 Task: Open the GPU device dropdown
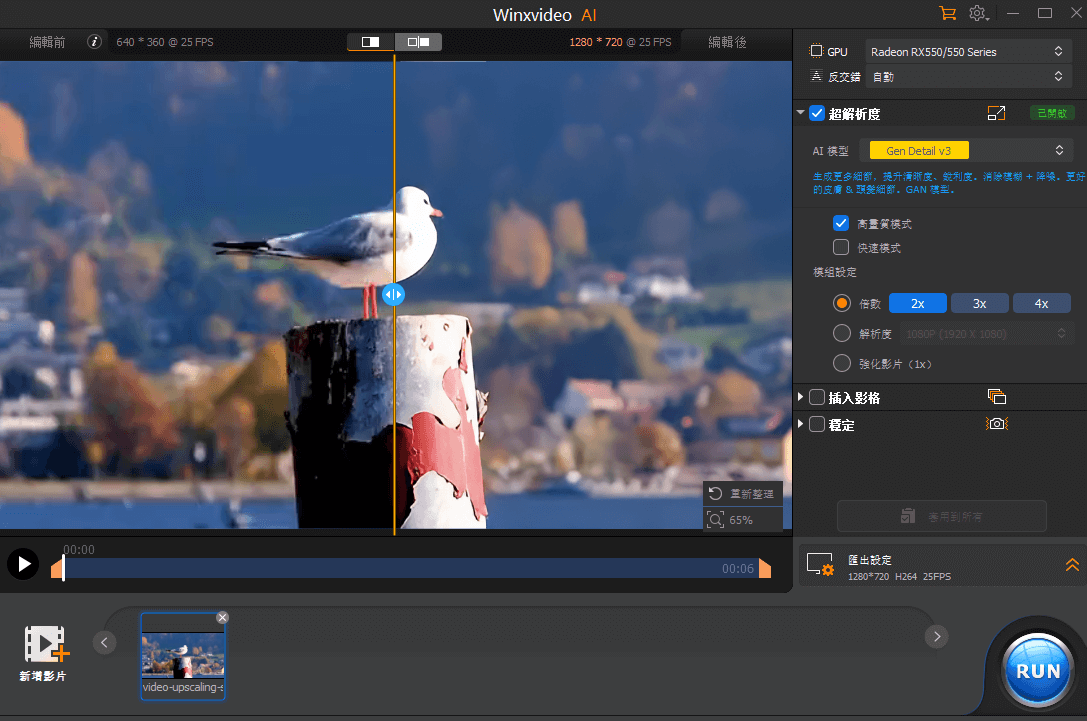[x=968, y=52]
